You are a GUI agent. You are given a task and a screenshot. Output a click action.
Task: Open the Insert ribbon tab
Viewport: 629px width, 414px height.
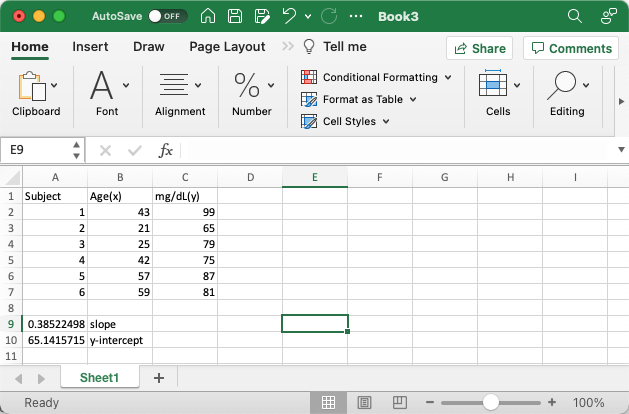90,47
